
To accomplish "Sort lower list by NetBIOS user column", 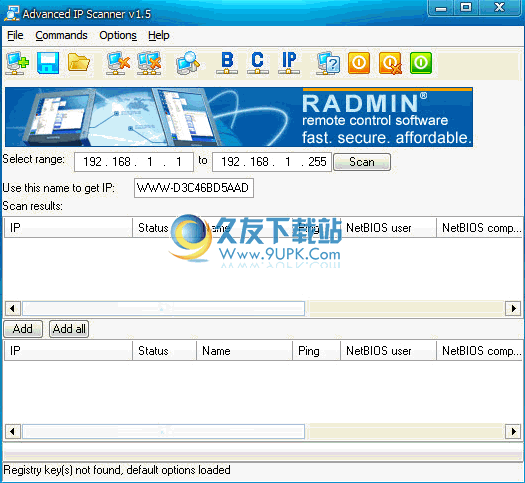I will pos(388,351).
